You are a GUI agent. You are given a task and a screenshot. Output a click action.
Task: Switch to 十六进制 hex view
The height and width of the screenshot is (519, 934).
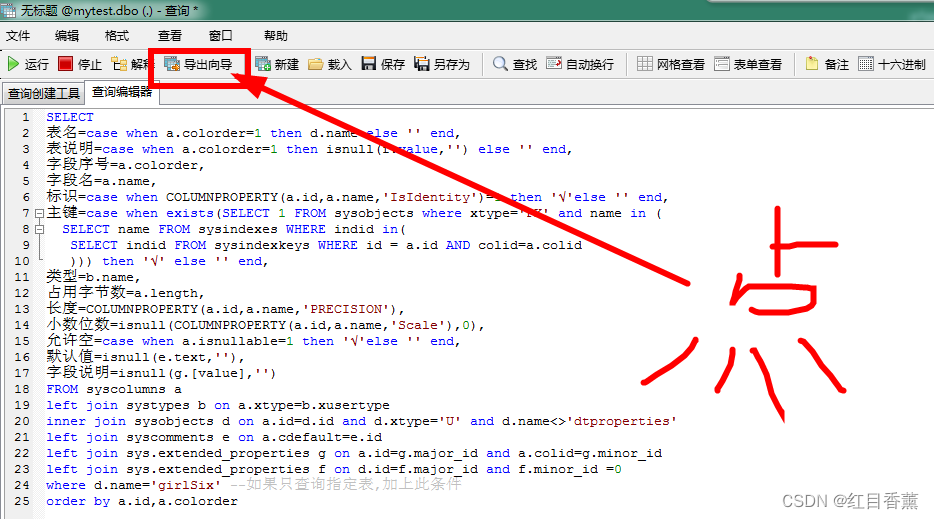(892, 64)
